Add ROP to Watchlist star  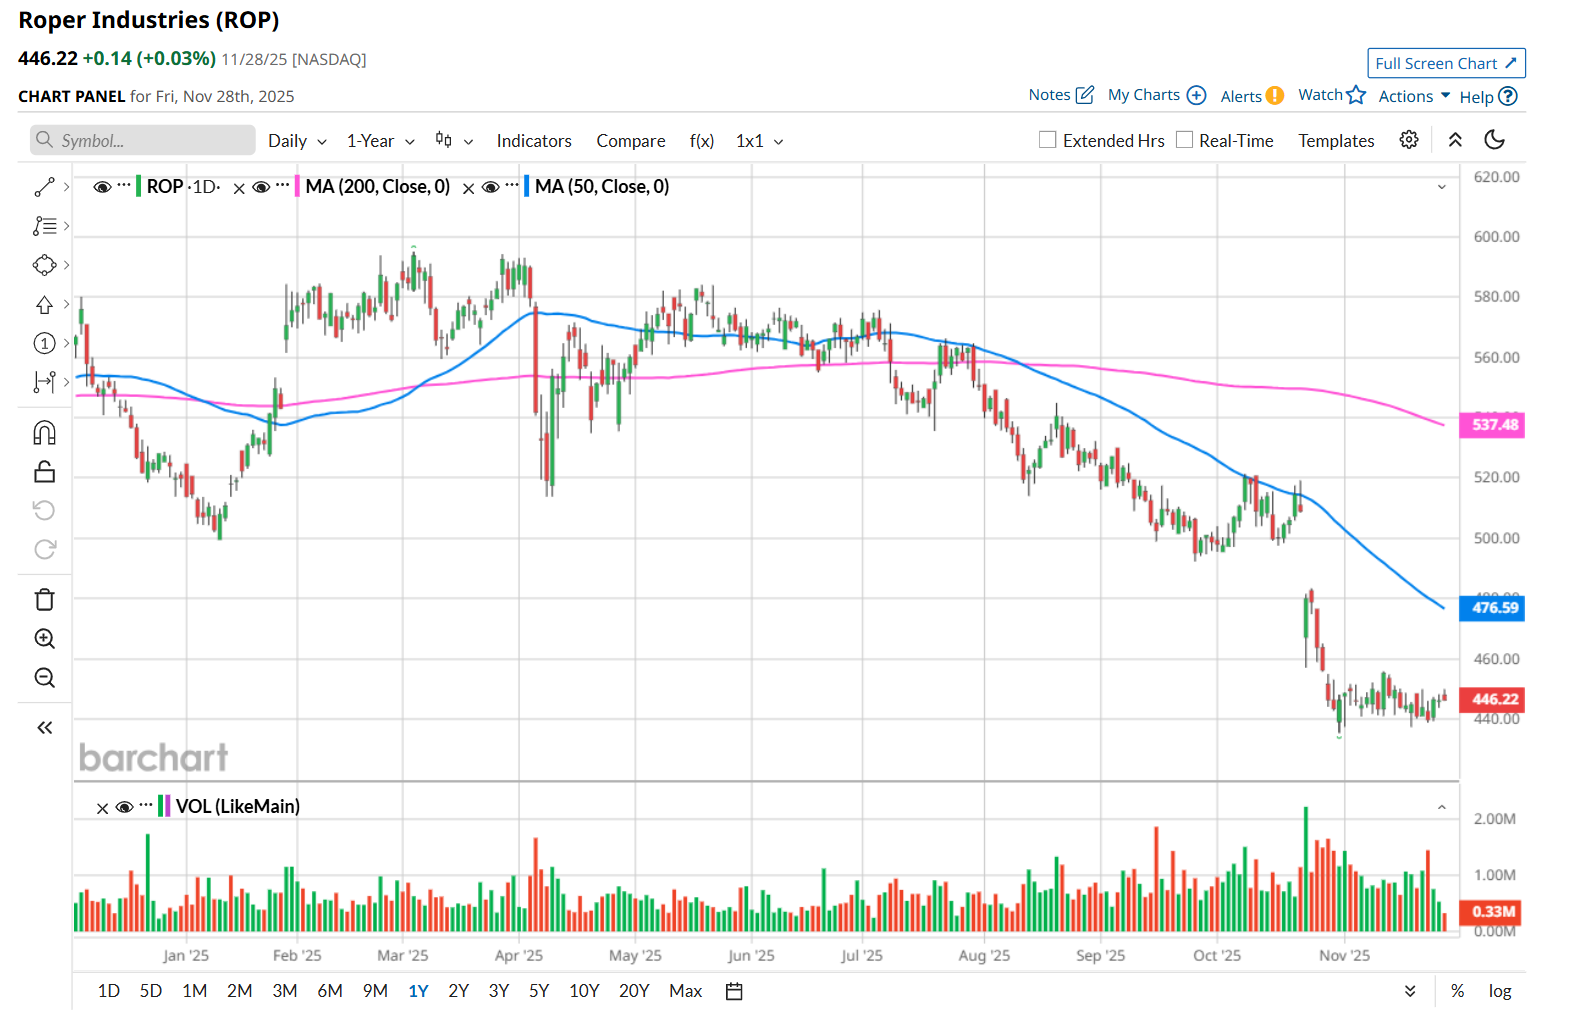(1332, 95)
